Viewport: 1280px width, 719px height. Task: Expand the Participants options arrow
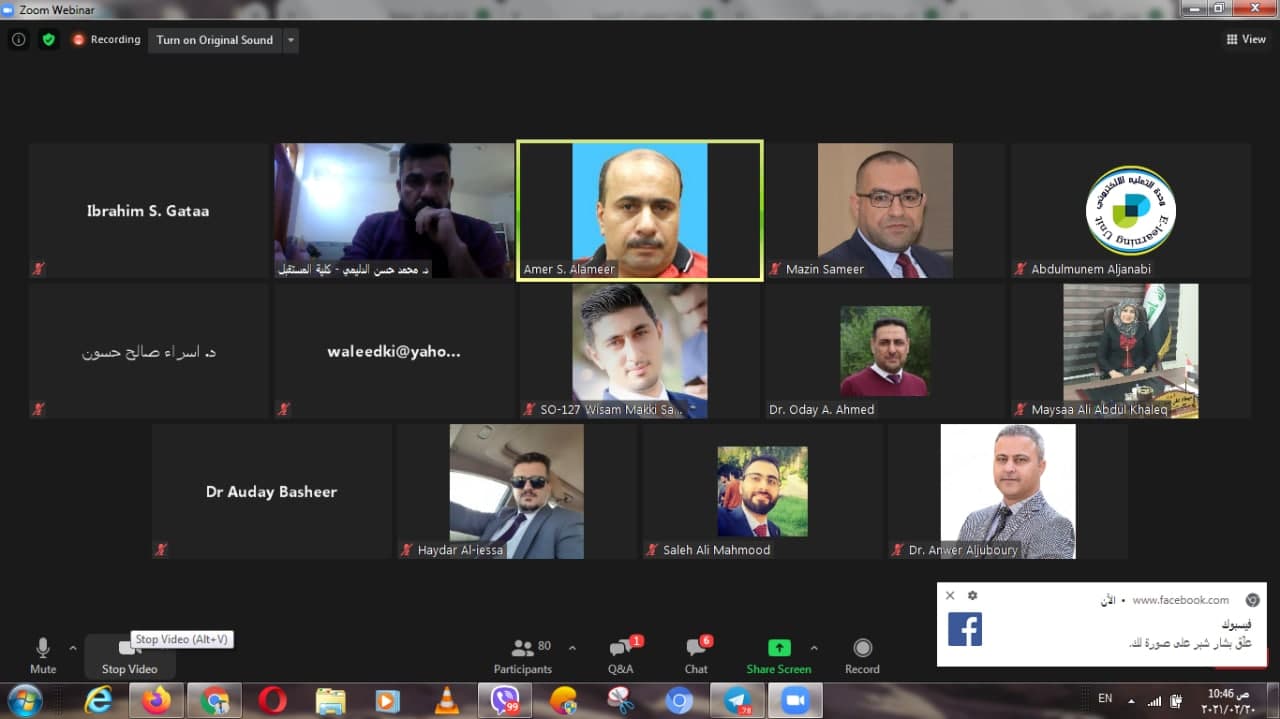click(572, 648)
